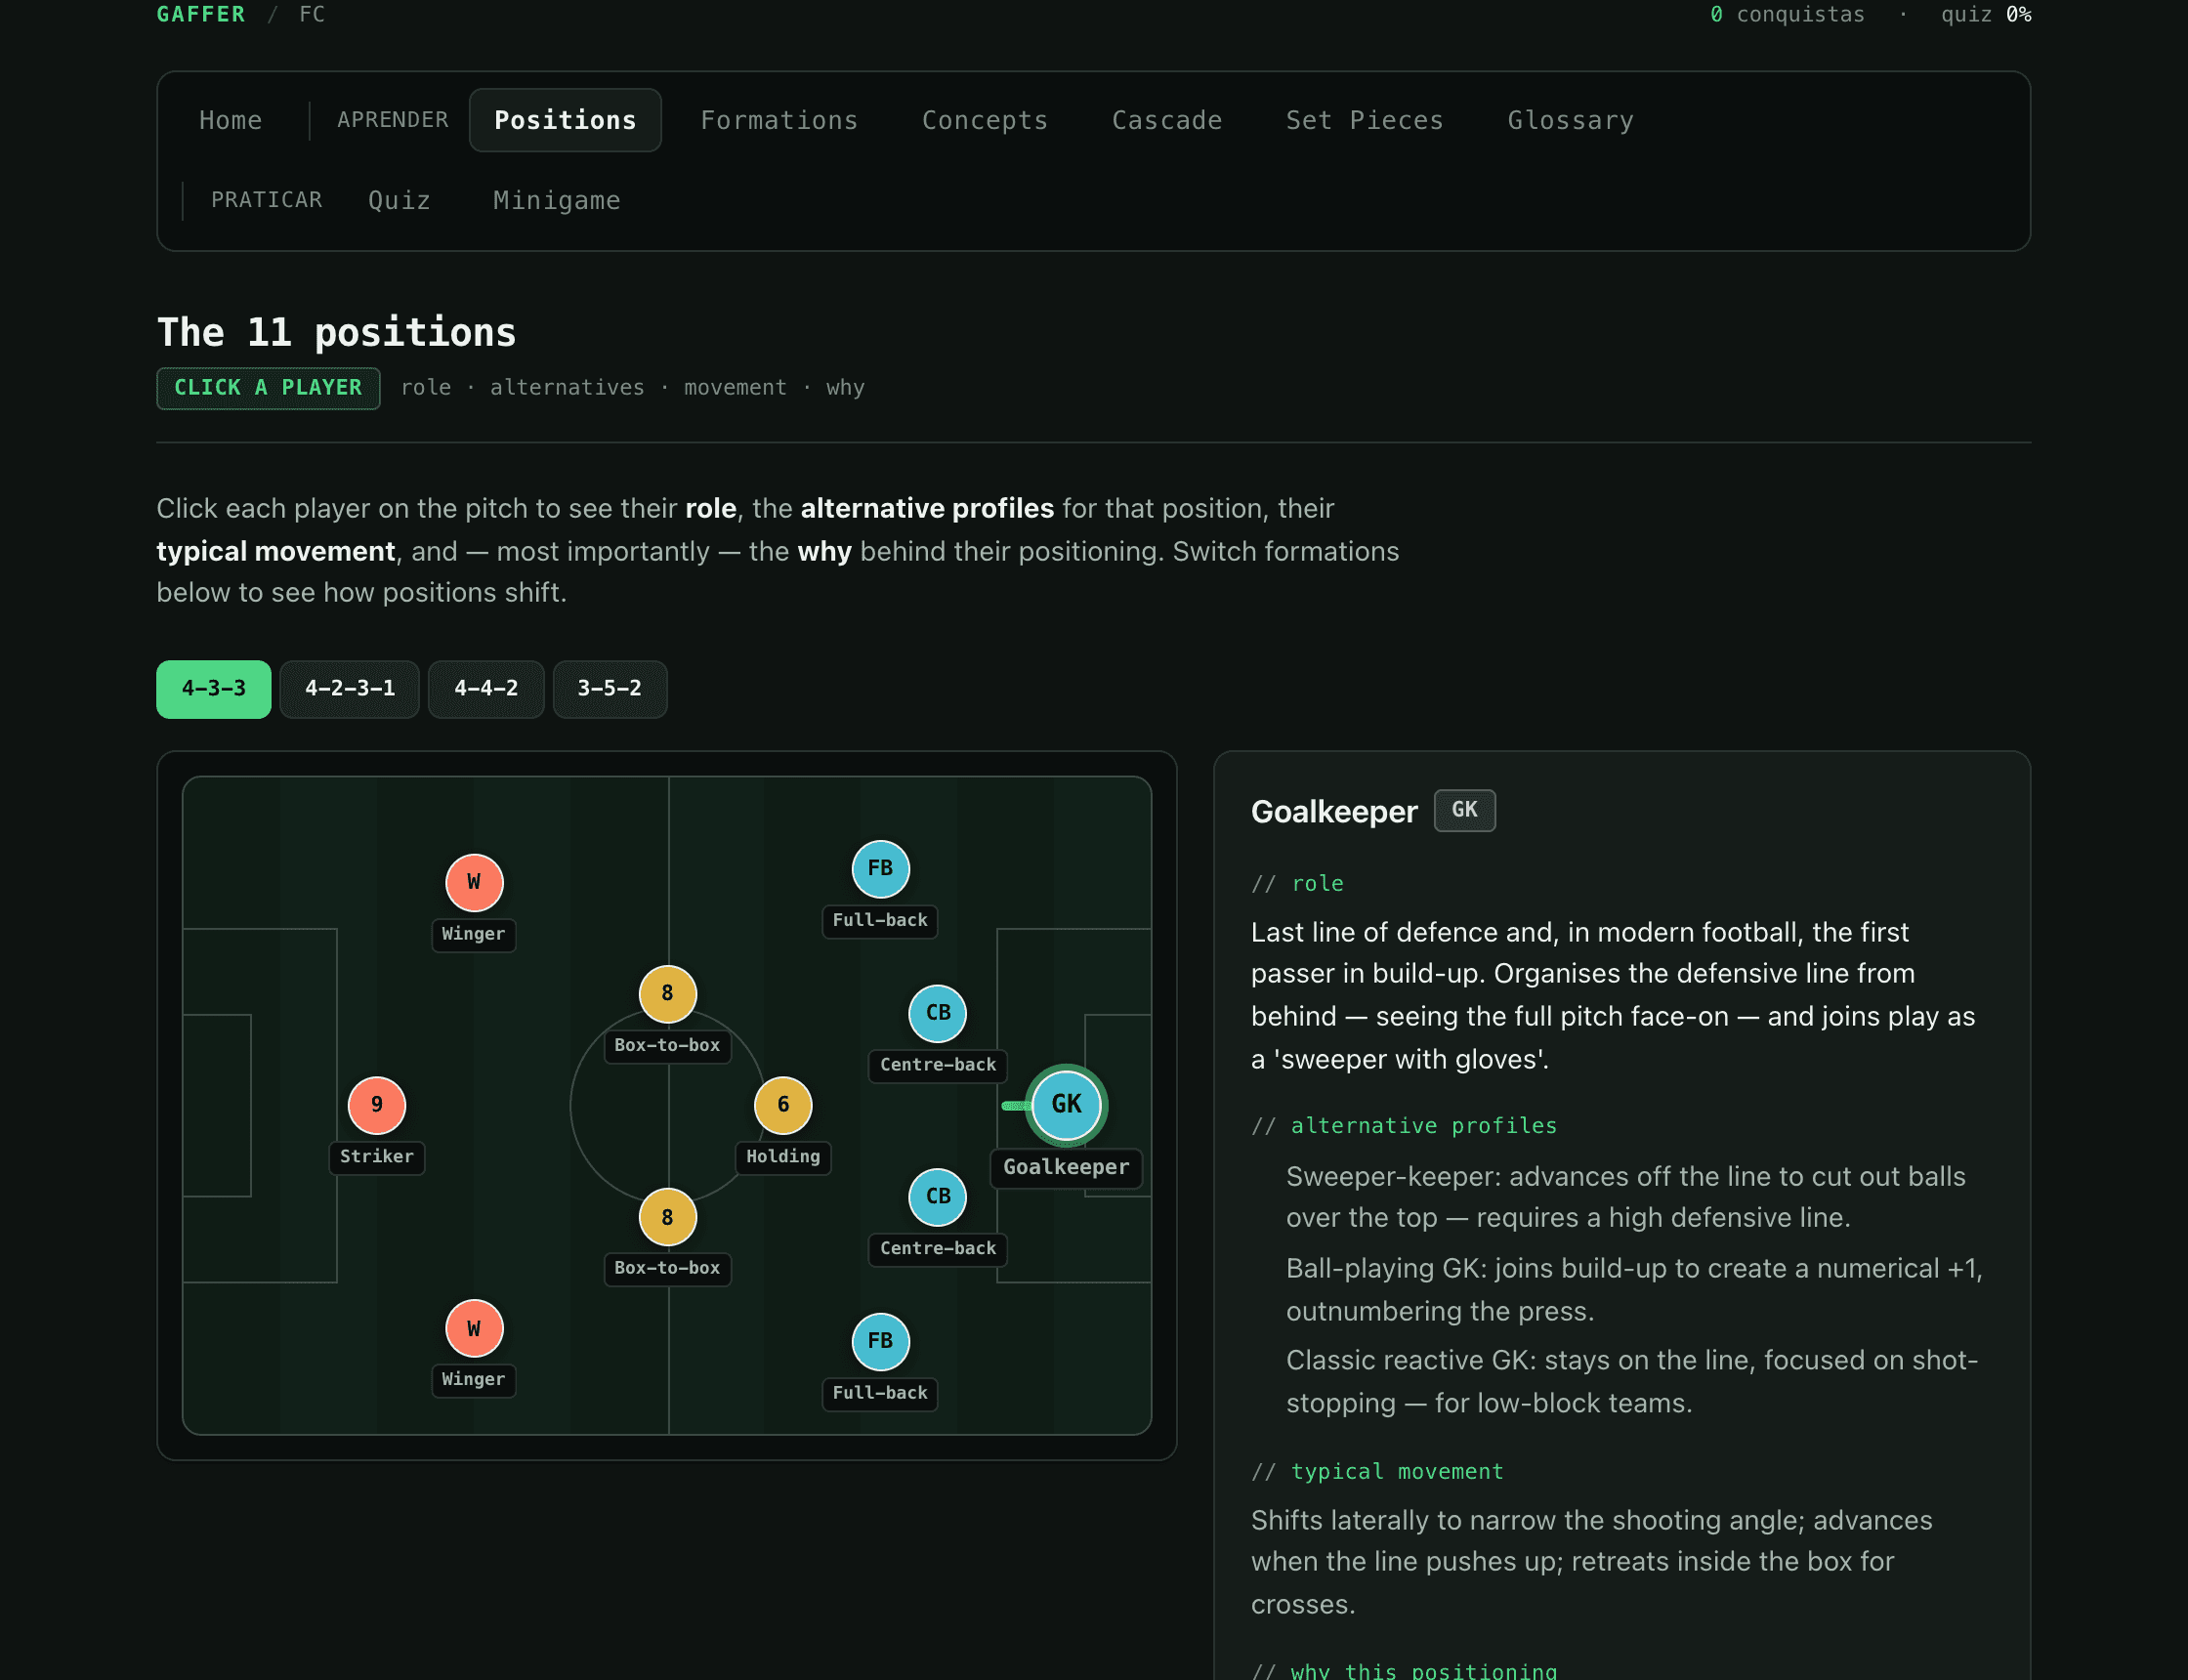Image resolution: width=2188 pixels, height=1680 pixels.
Task: Open the Quiz practice page
Action: pyautogui.click(x=400, y=200)
